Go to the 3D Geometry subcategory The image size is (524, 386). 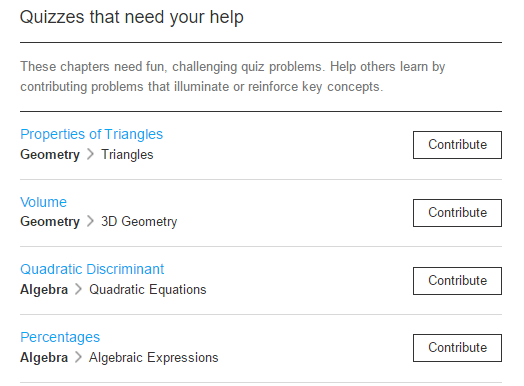139,222
